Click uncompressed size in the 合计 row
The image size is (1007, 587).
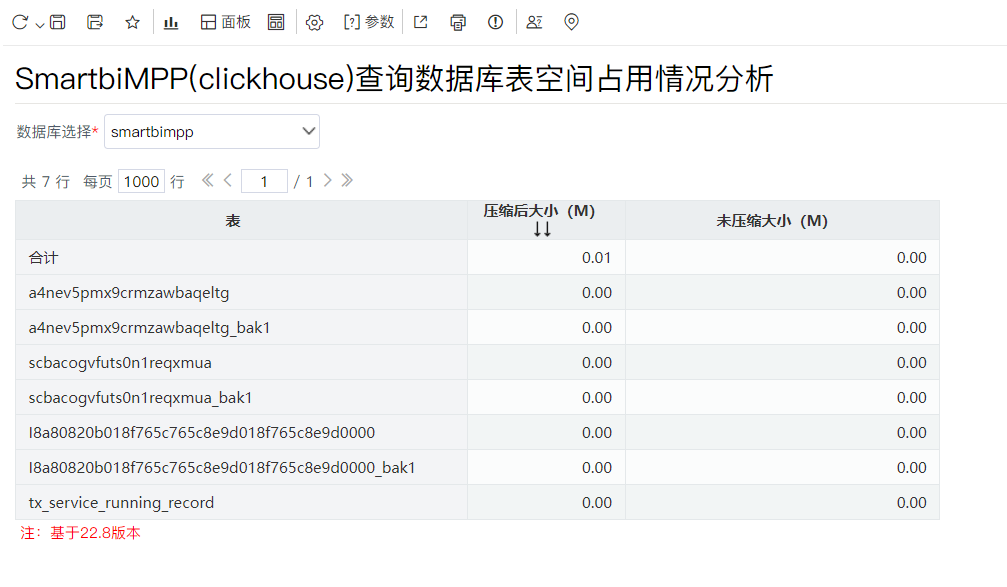tap(911, 258)
